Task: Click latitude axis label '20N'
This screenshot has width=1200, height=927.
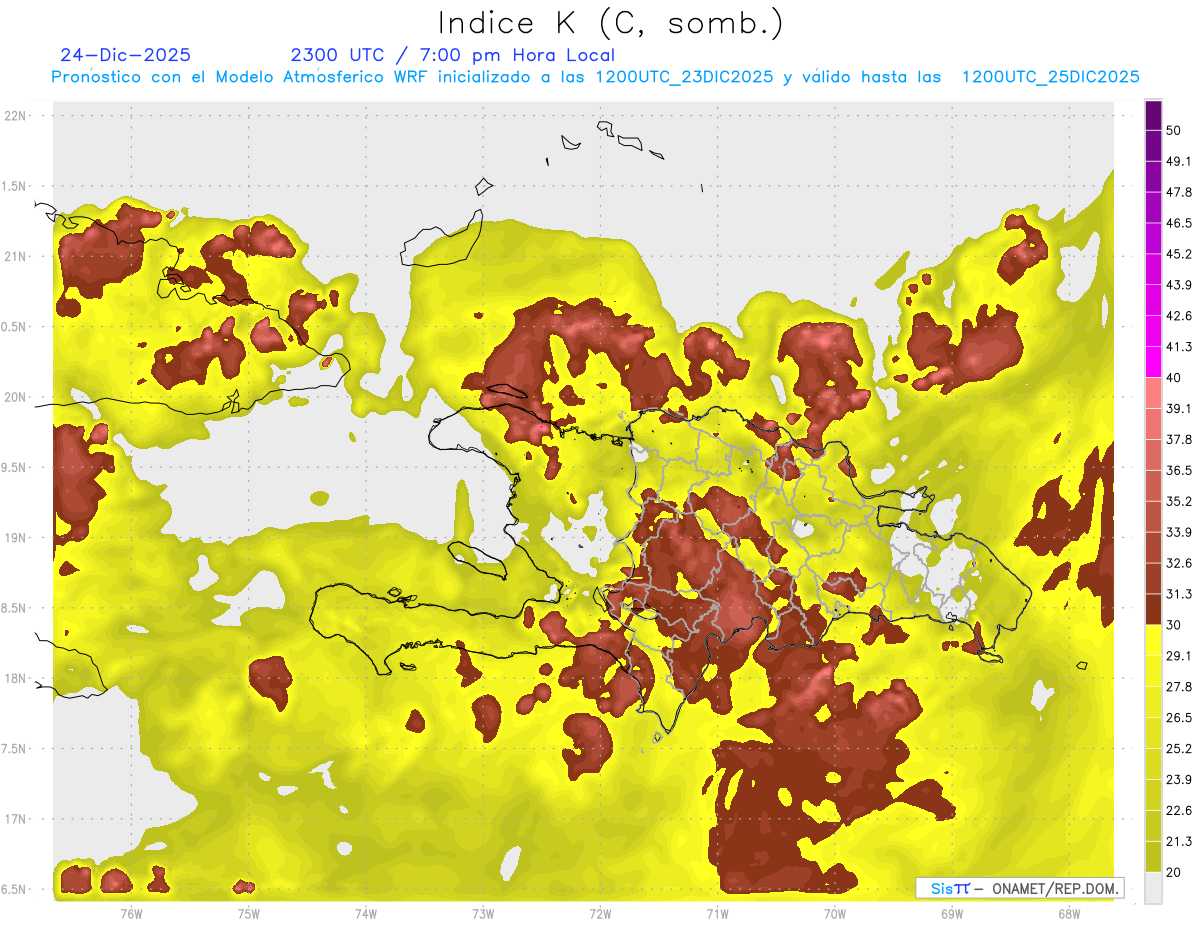Action: pos(15,397)
